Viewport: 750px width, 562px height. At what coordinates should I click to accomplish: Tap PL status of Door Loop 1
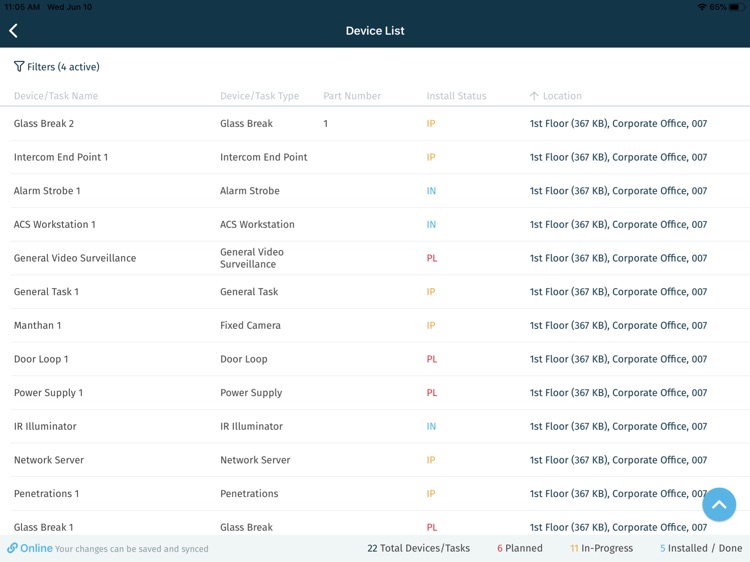point(432,359)
